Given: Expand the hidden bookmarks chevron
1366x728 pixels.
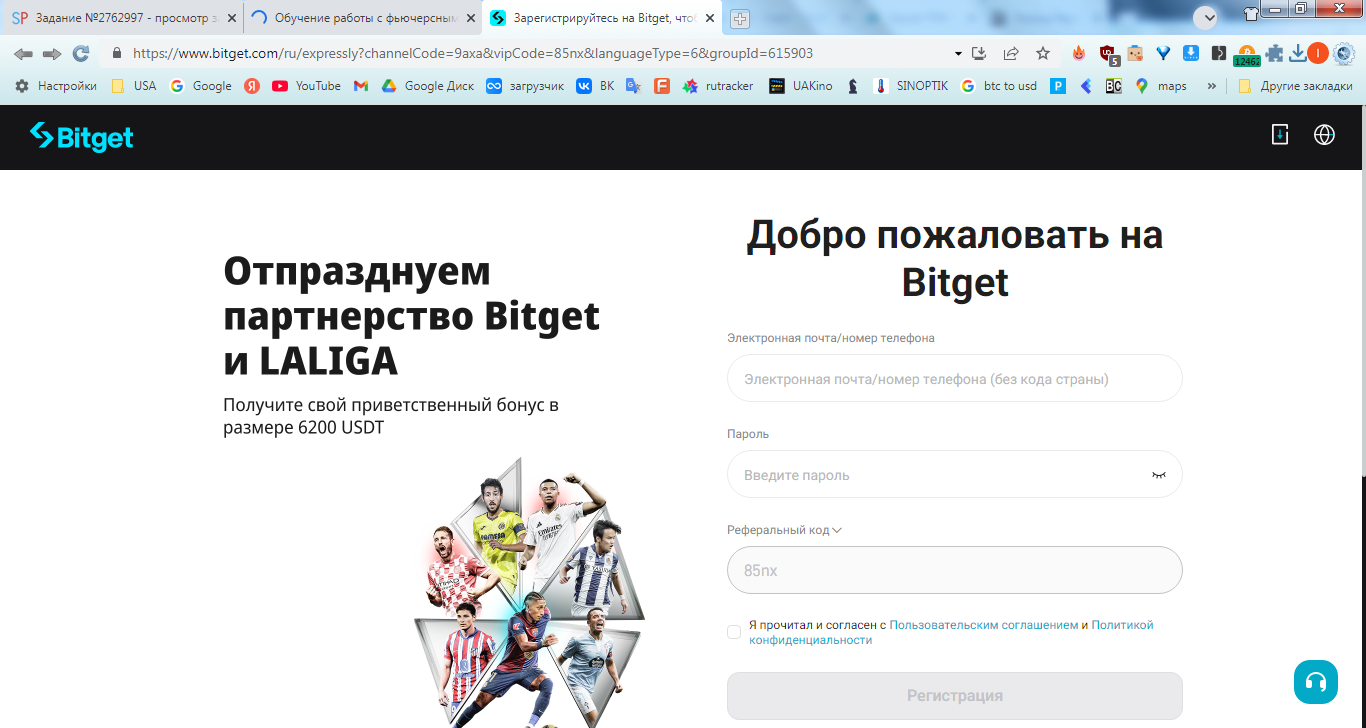Looking at the screenshot, I should tap(1212, 86).
